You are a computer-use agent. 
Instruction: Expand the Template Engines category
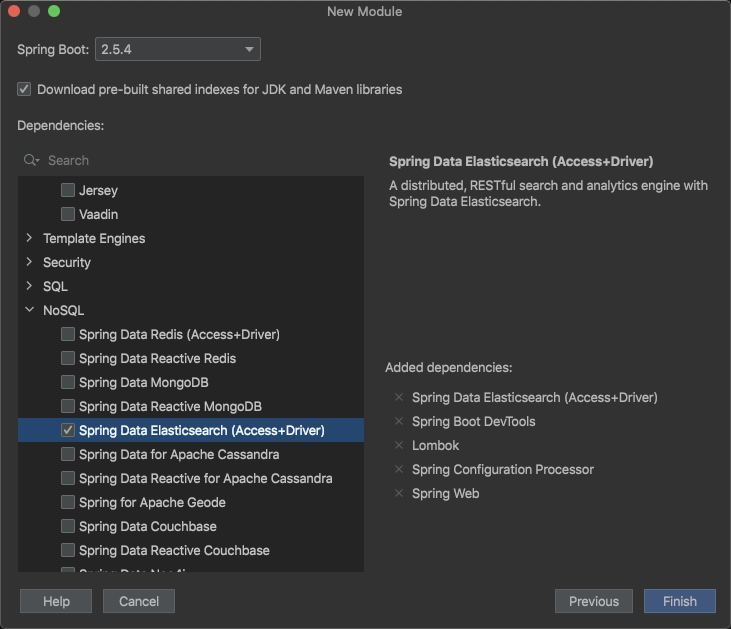pos(30,238)
